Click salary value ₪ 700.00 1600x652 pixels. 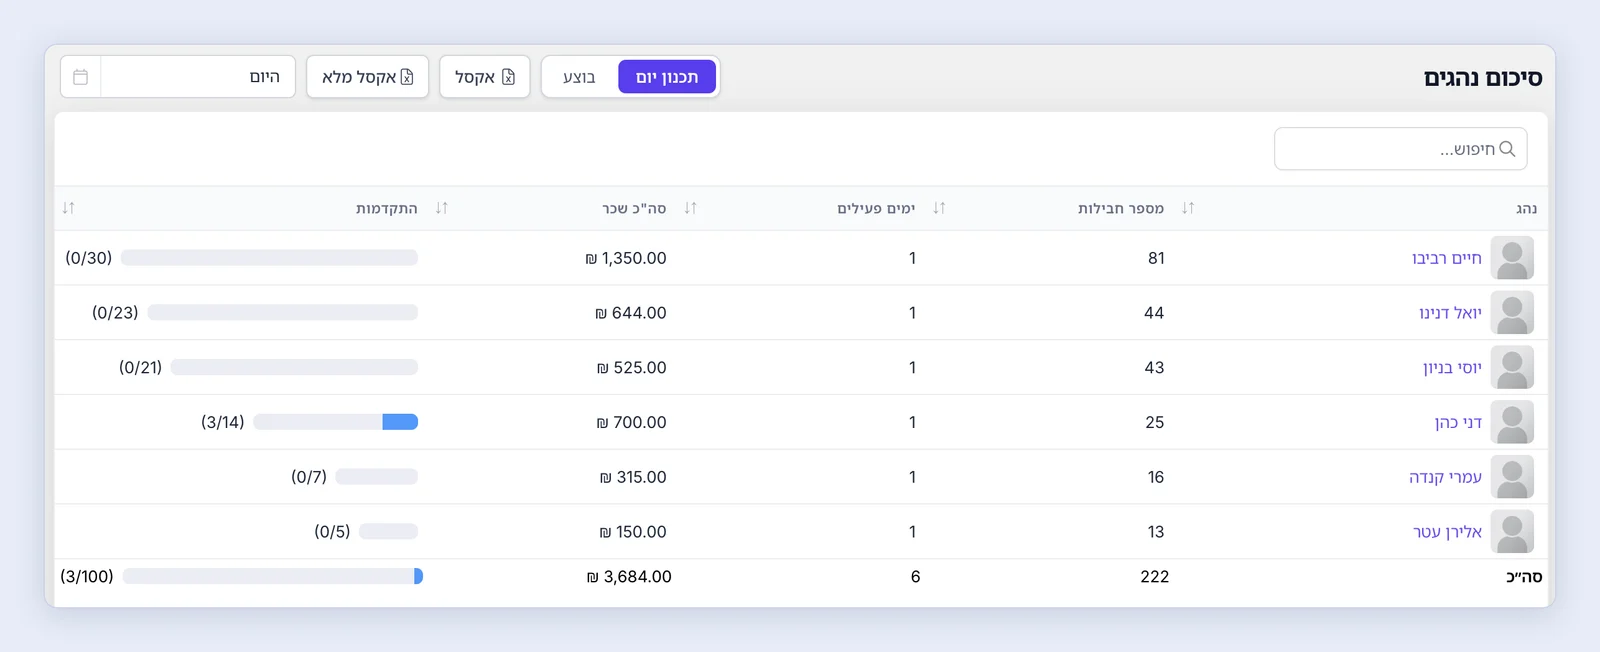click(631, 423)
